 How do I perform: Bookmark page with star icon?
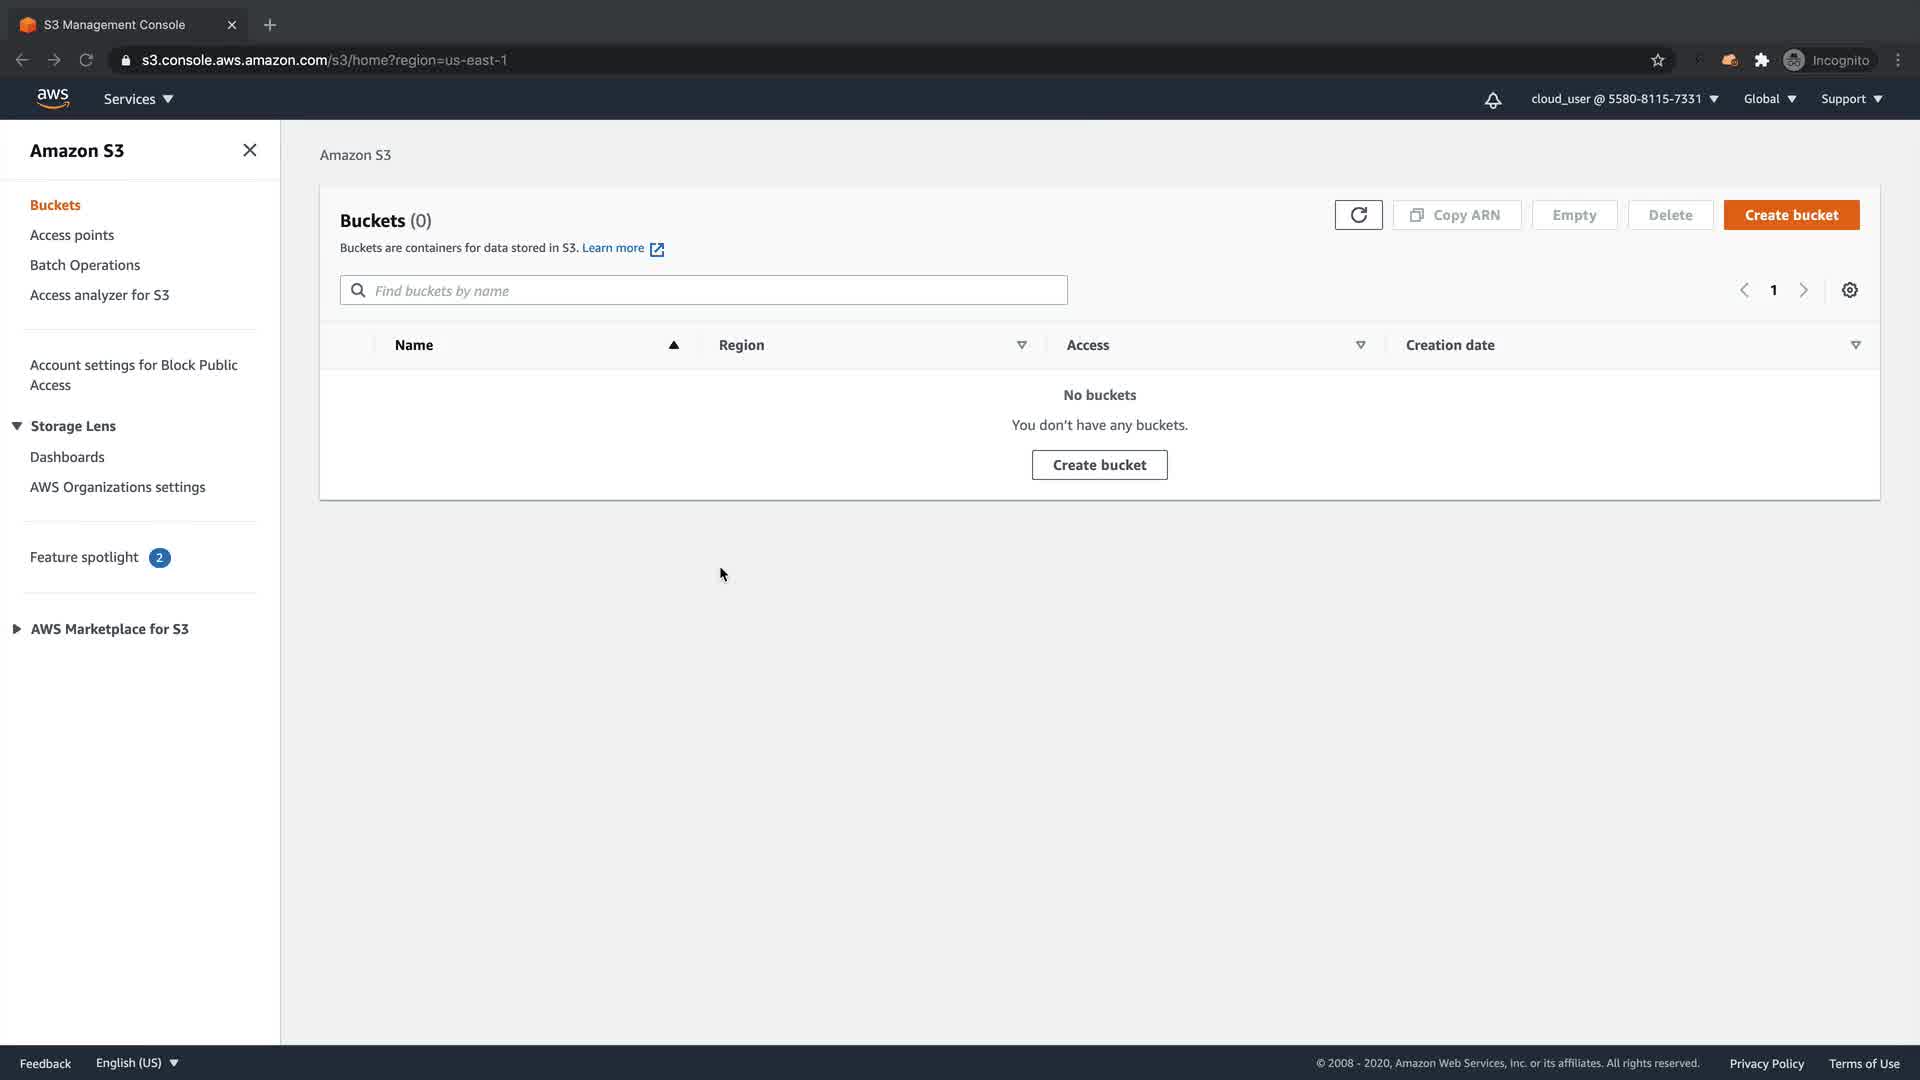pos(1658,60)
